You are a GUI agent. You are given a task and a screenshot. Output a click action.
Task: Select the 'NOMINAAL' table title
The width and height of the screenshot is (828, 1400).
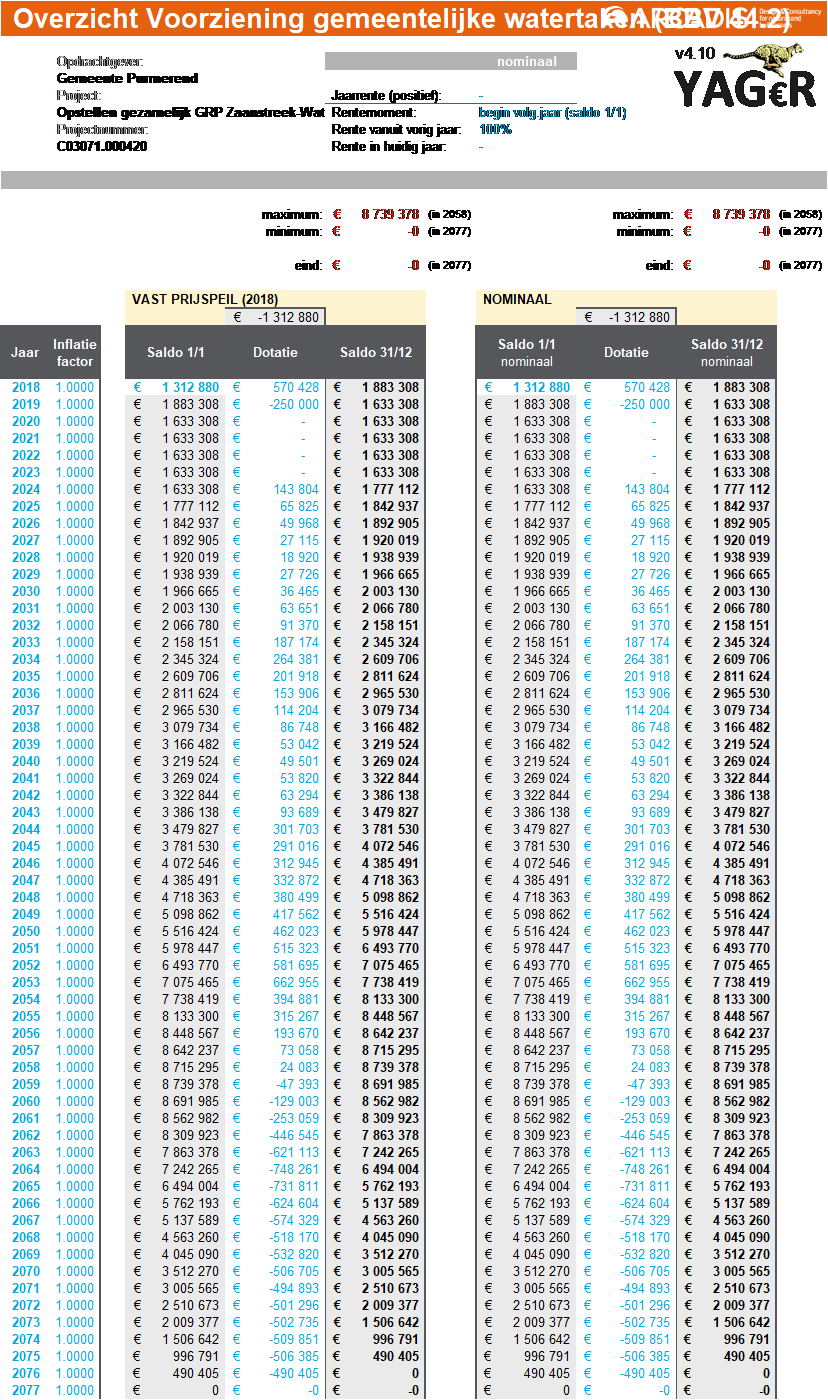pyautogui.click(x=517, y=299)
